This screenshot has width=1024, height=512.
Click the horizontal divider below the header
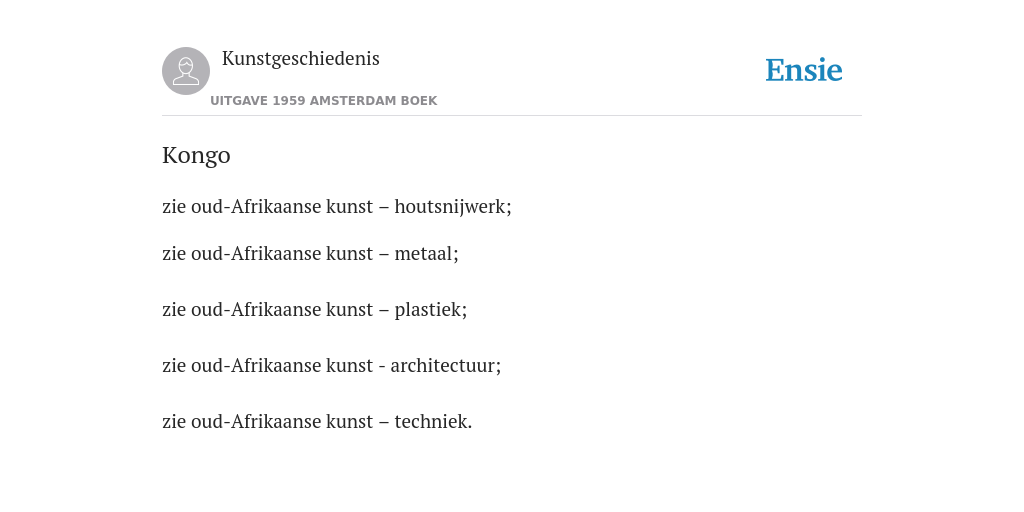512,116
